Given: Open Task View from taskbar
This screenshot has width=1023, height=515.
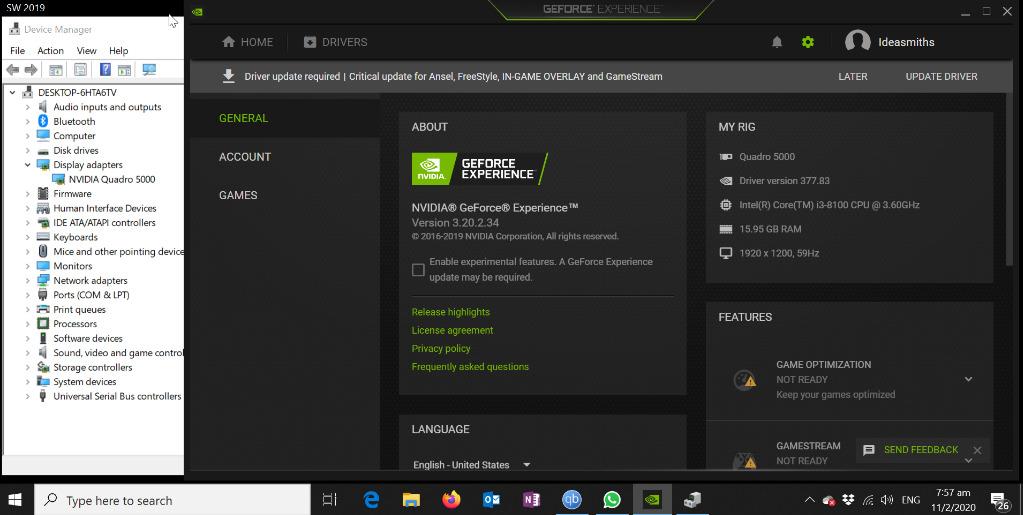Looking at the screenshot, I should (330, 500).
